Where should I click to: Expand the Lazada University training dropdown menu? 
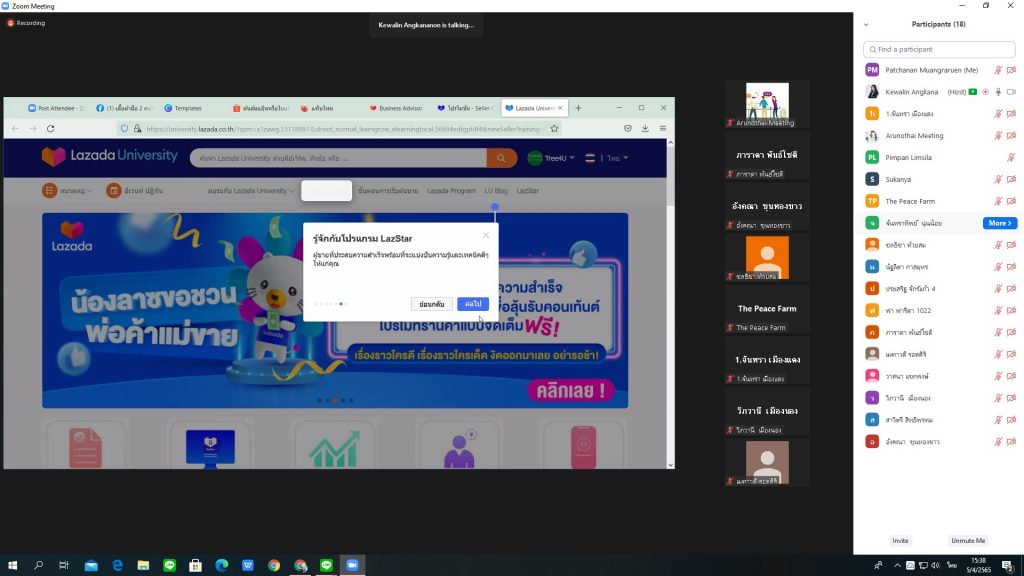coord(251,191)
